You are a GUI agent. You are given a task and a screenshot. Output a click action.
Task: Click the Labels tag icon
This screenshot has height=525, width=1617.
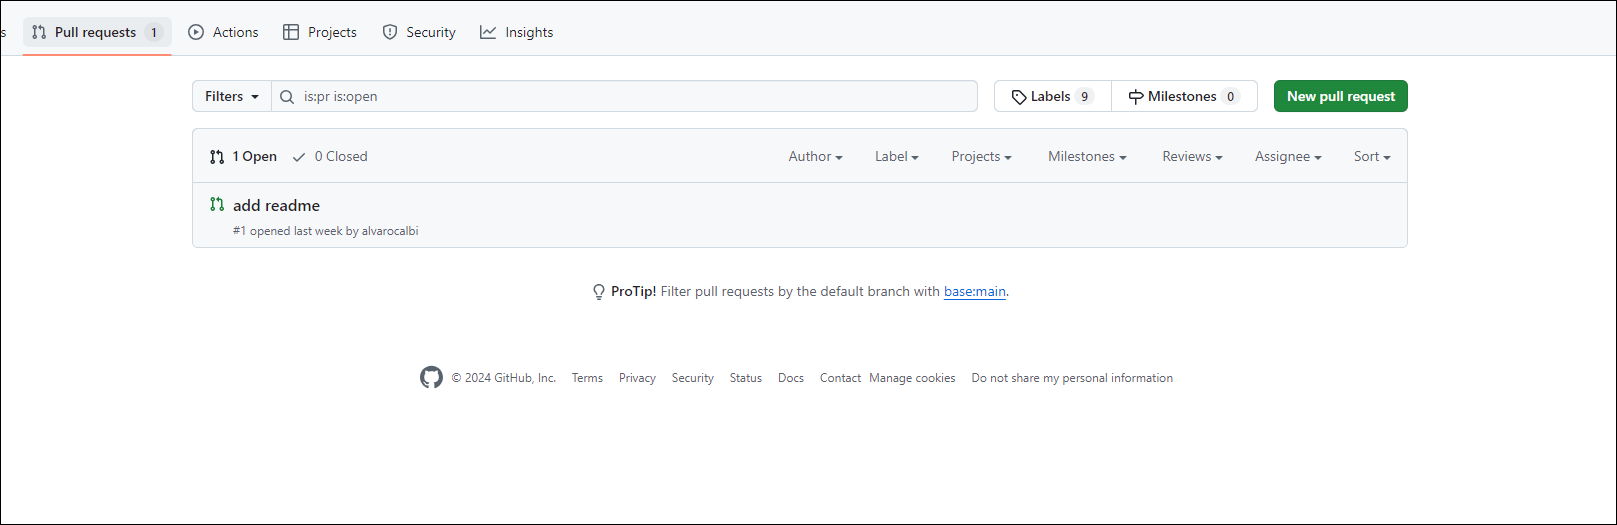point(1019,97)
